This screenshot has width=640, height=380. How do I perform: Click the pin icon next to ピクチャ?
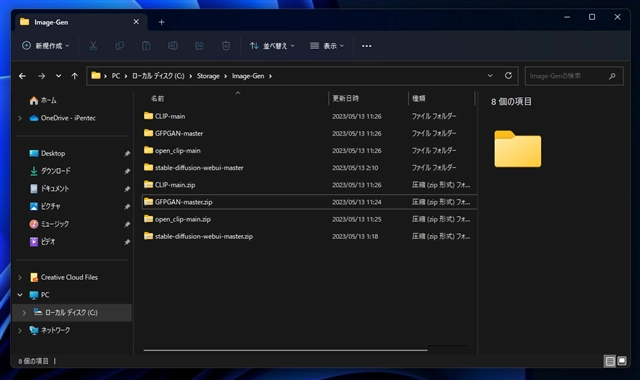click(x=127, y=207)
